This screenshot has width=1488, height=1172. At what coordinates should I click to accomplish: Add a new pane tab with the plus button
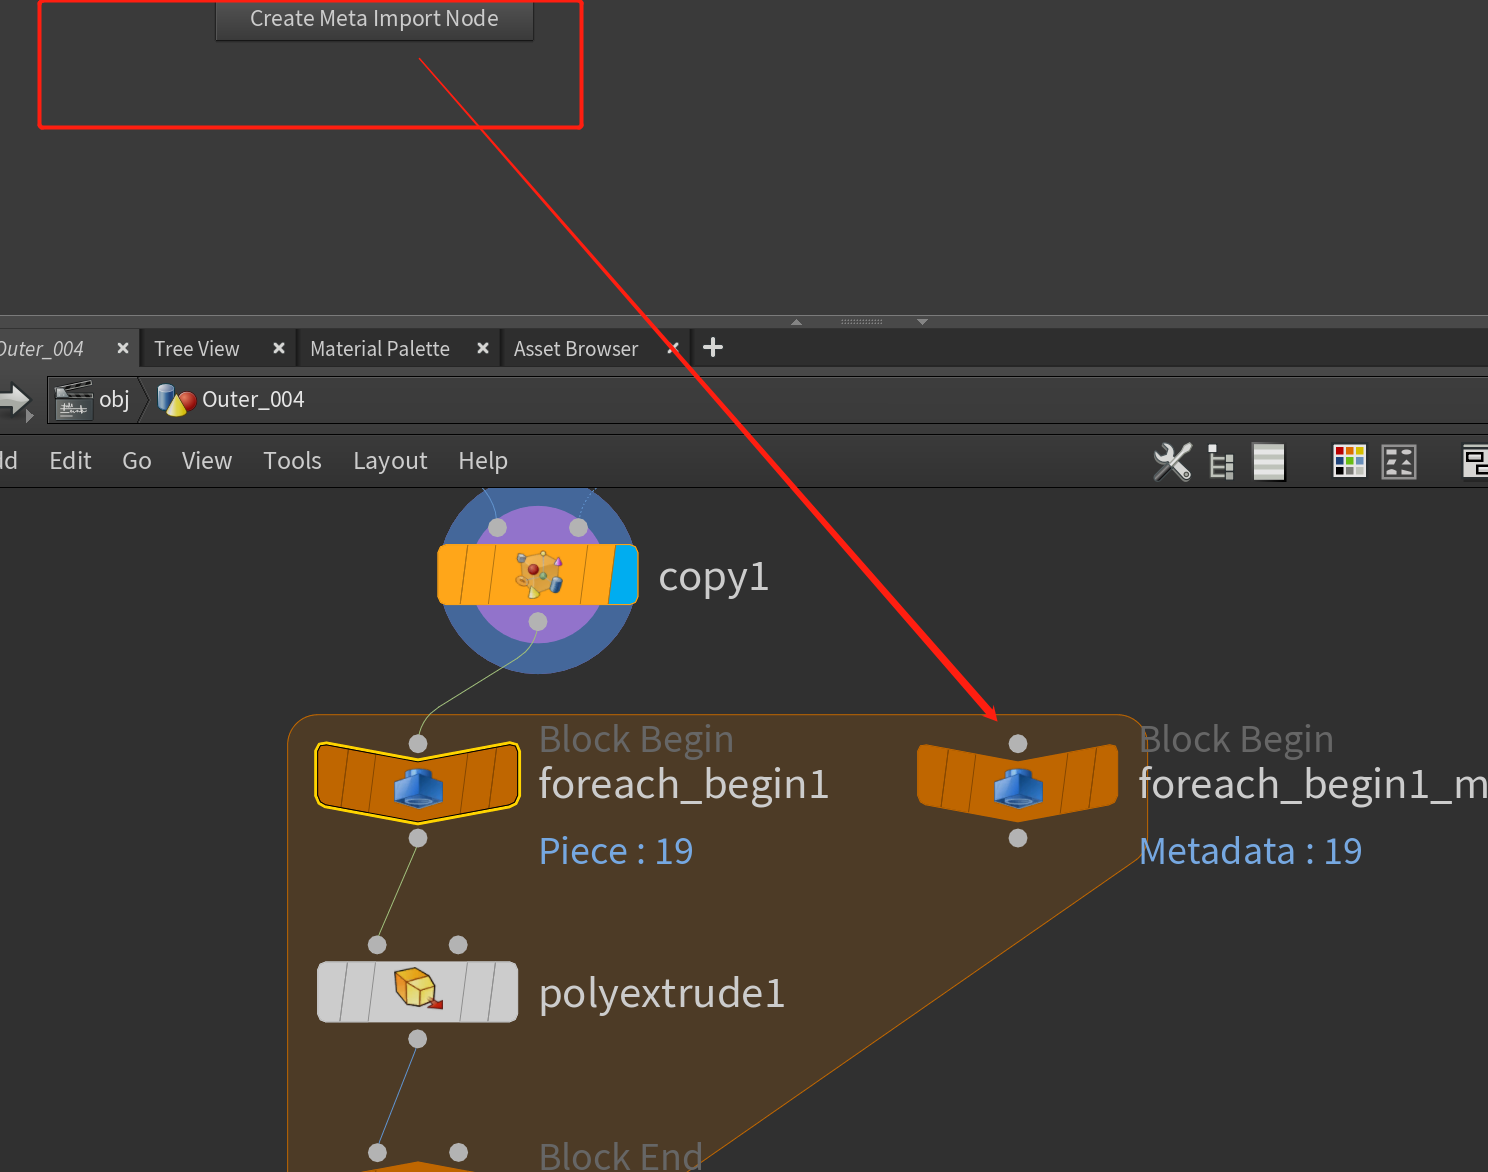point(712,347)
